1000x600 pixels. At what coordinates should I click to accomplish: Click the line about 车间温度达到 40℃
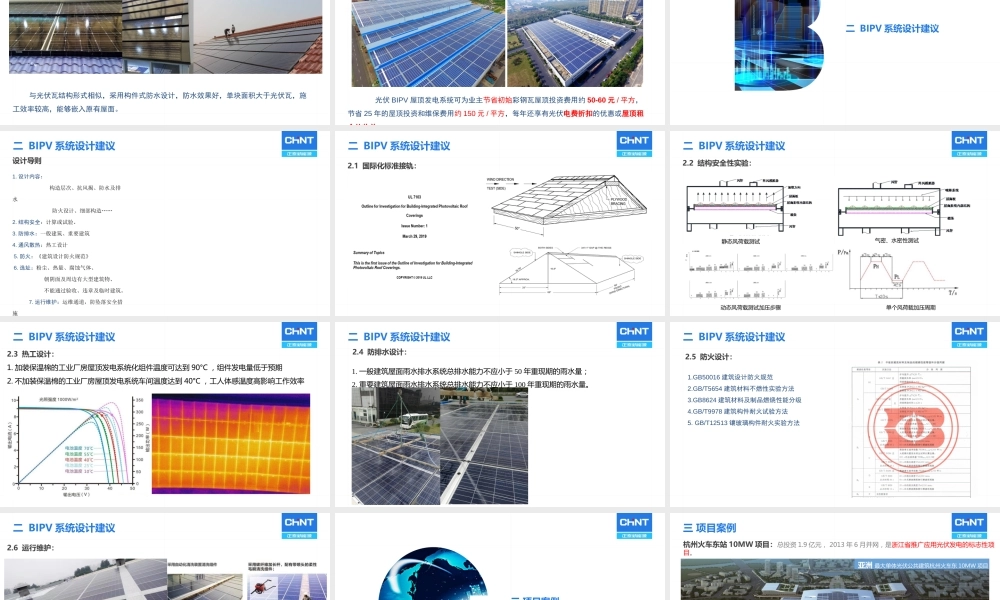pyautogui.click(x=156, y=381)
